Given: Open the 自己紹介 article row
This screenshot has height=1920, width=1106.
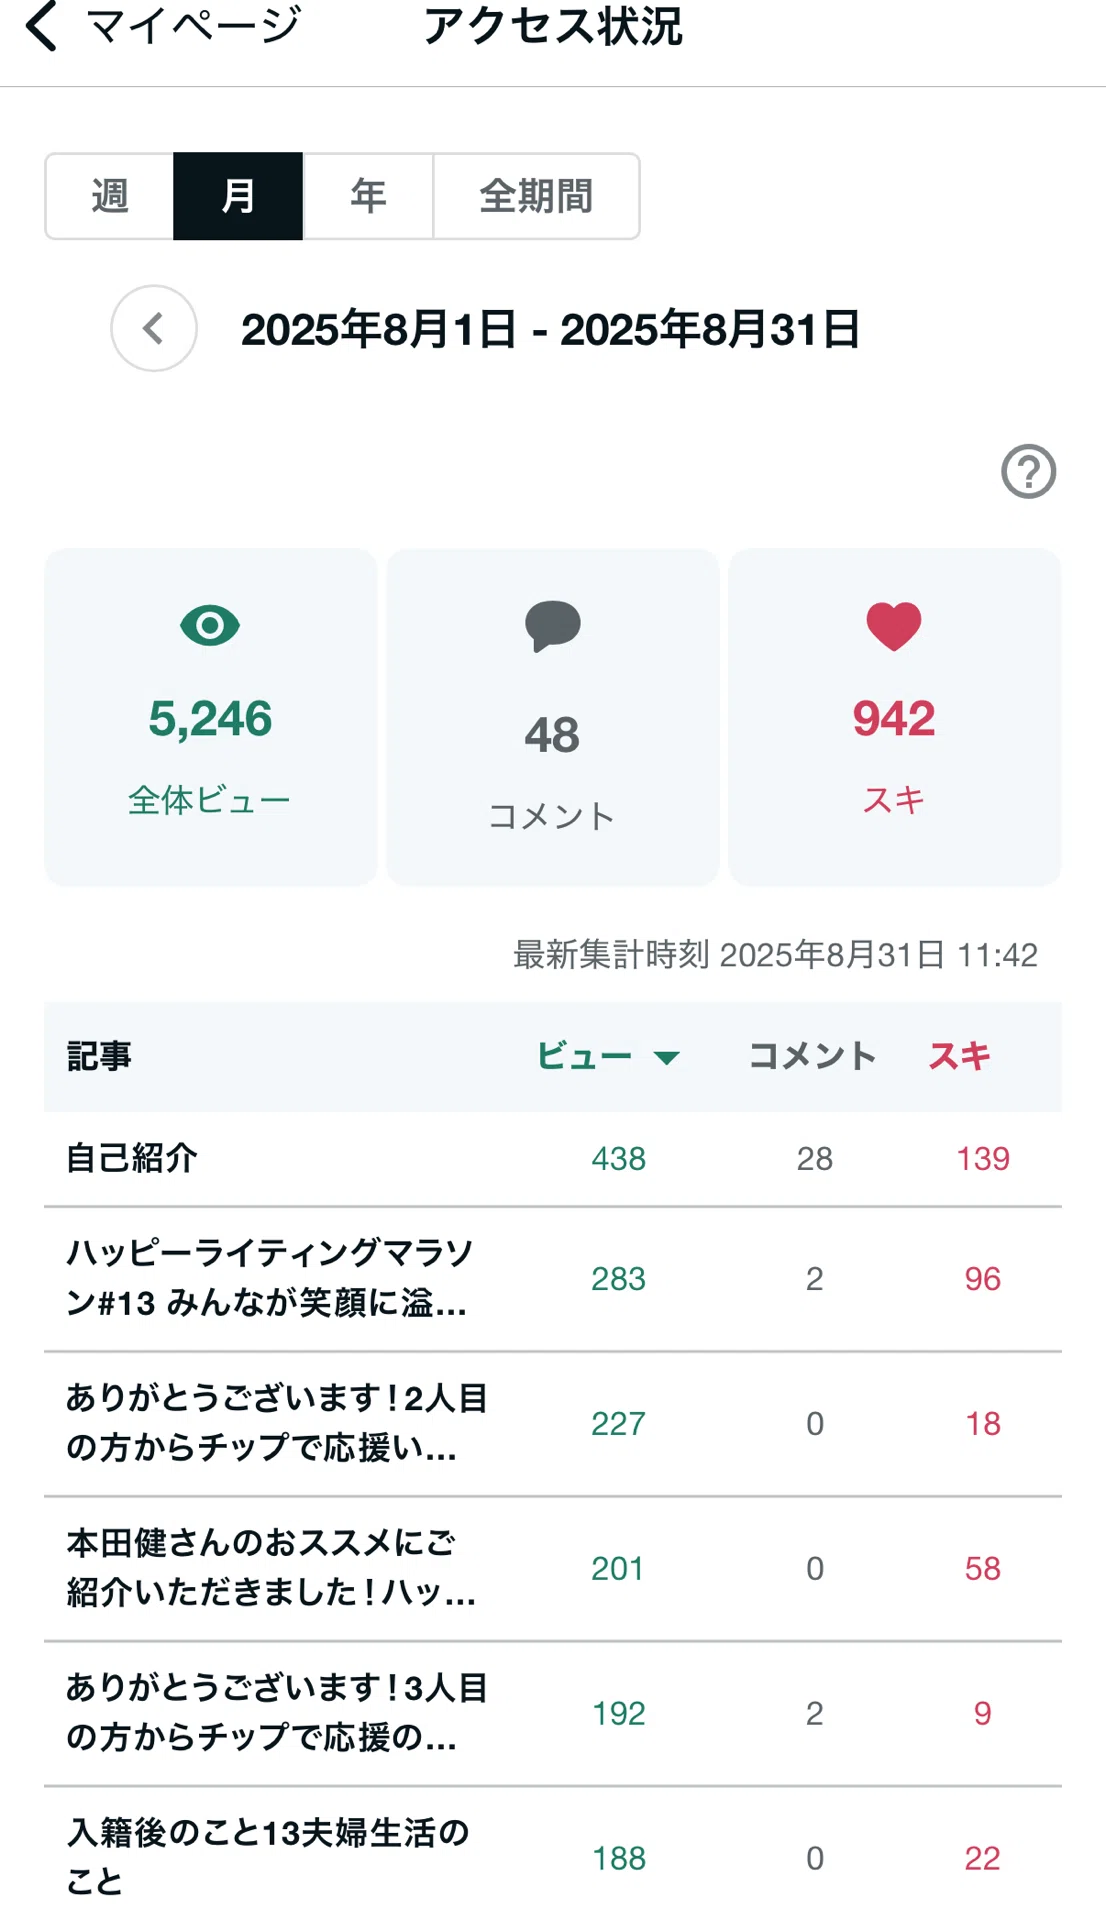Looking at the screenshot, I should [x=553, y=1159].
